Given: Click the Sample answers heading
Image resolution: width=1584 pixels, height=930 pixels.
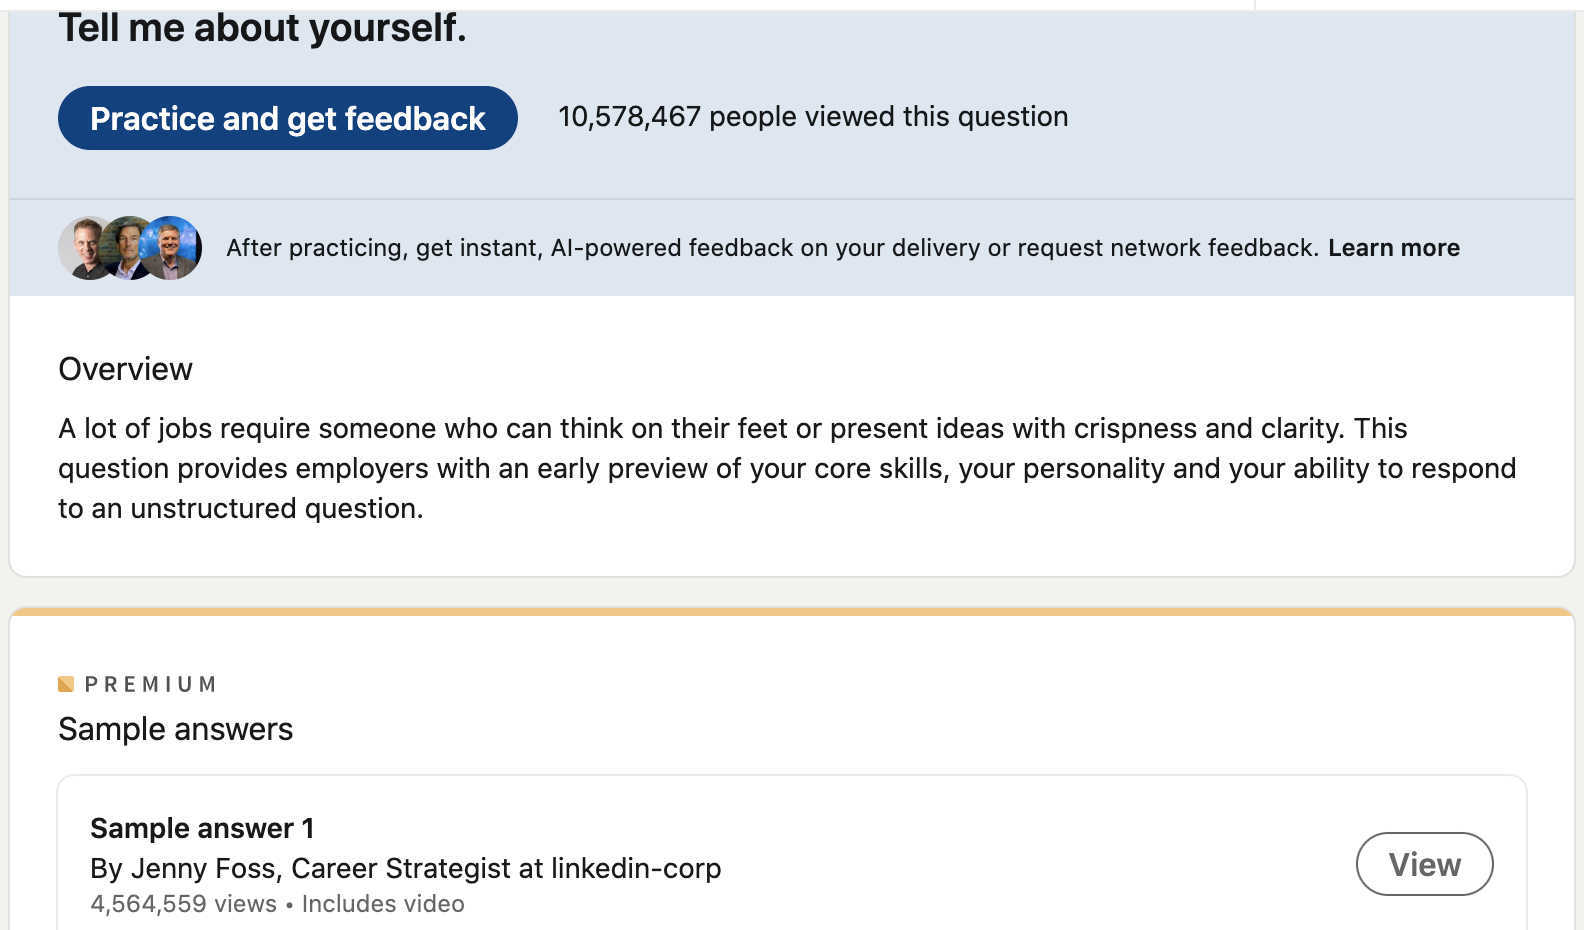Looking at the screenshot, I should point(175,729).
